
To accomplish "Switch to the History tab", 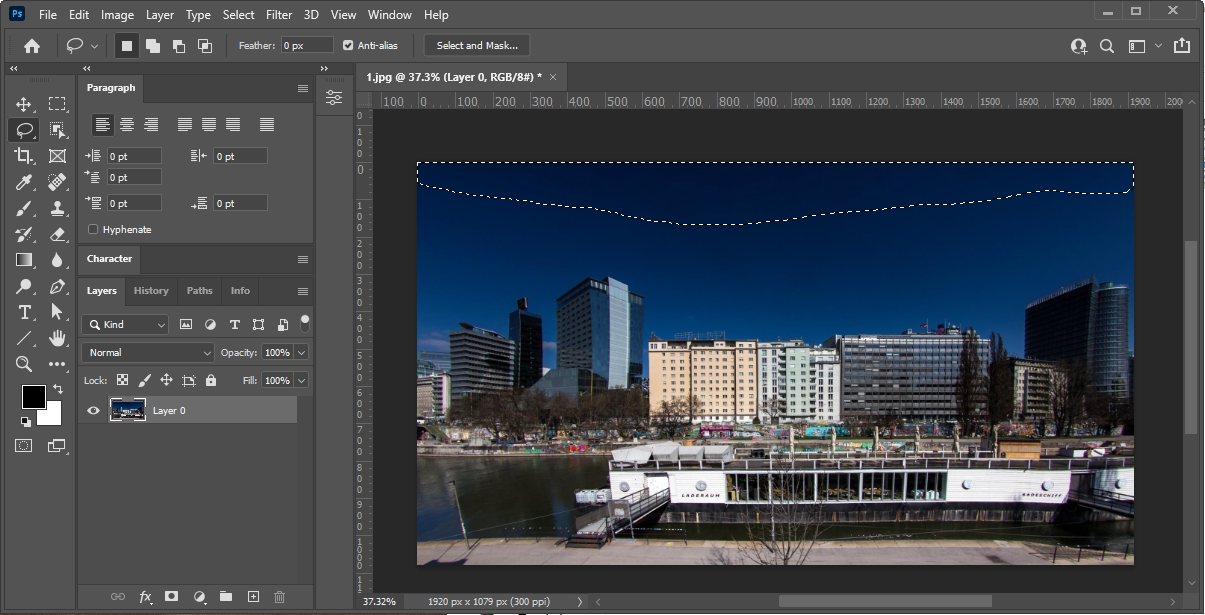I will coord(151,291).
